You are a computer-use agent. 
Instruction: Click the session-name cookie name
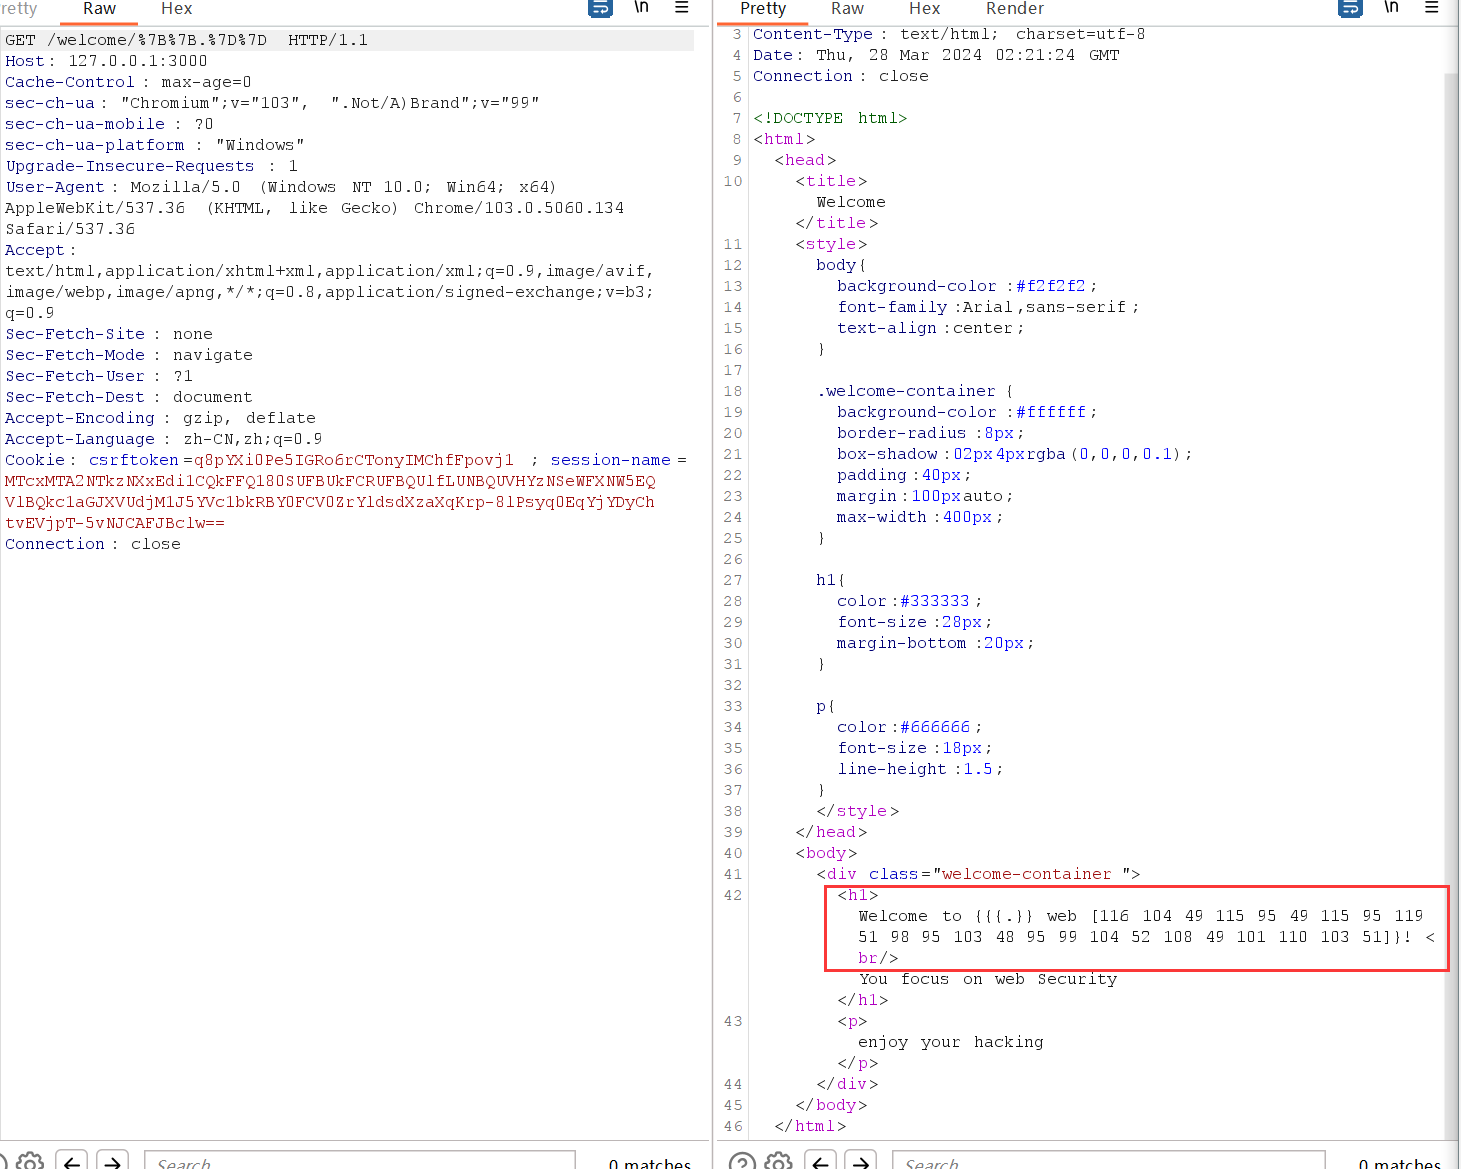tap(611, 460)
